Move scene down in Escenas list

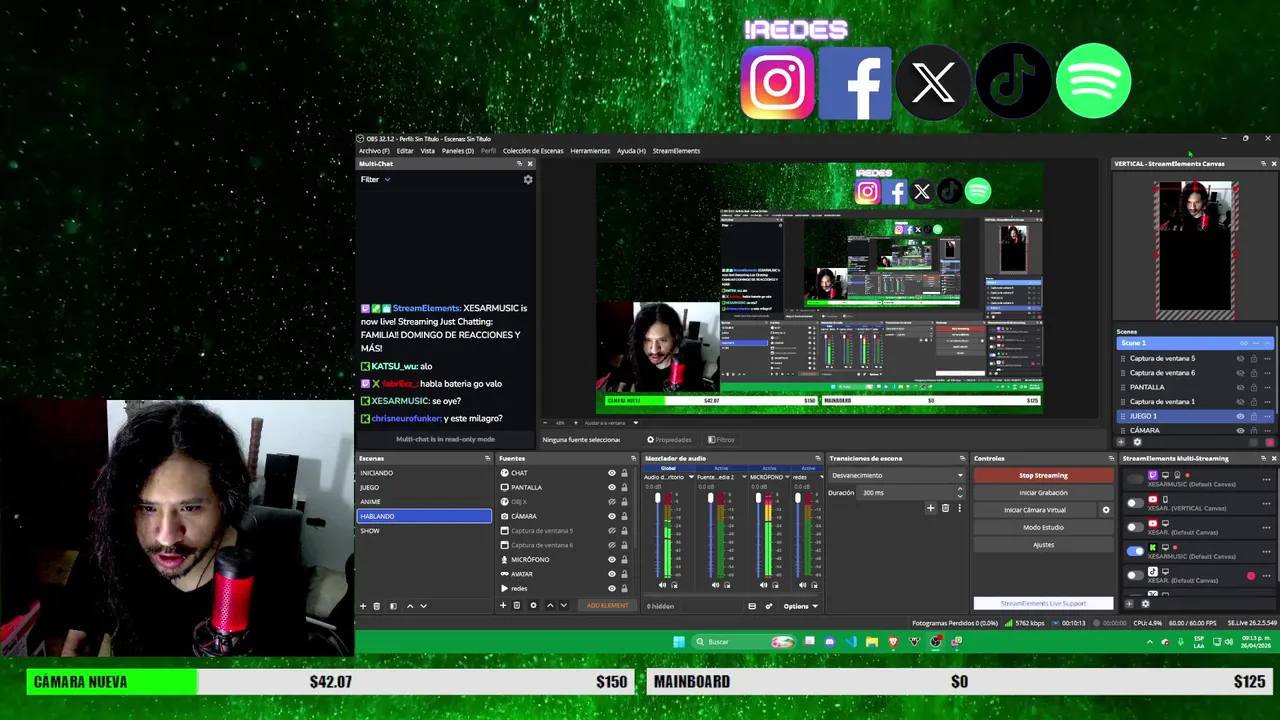423,606
